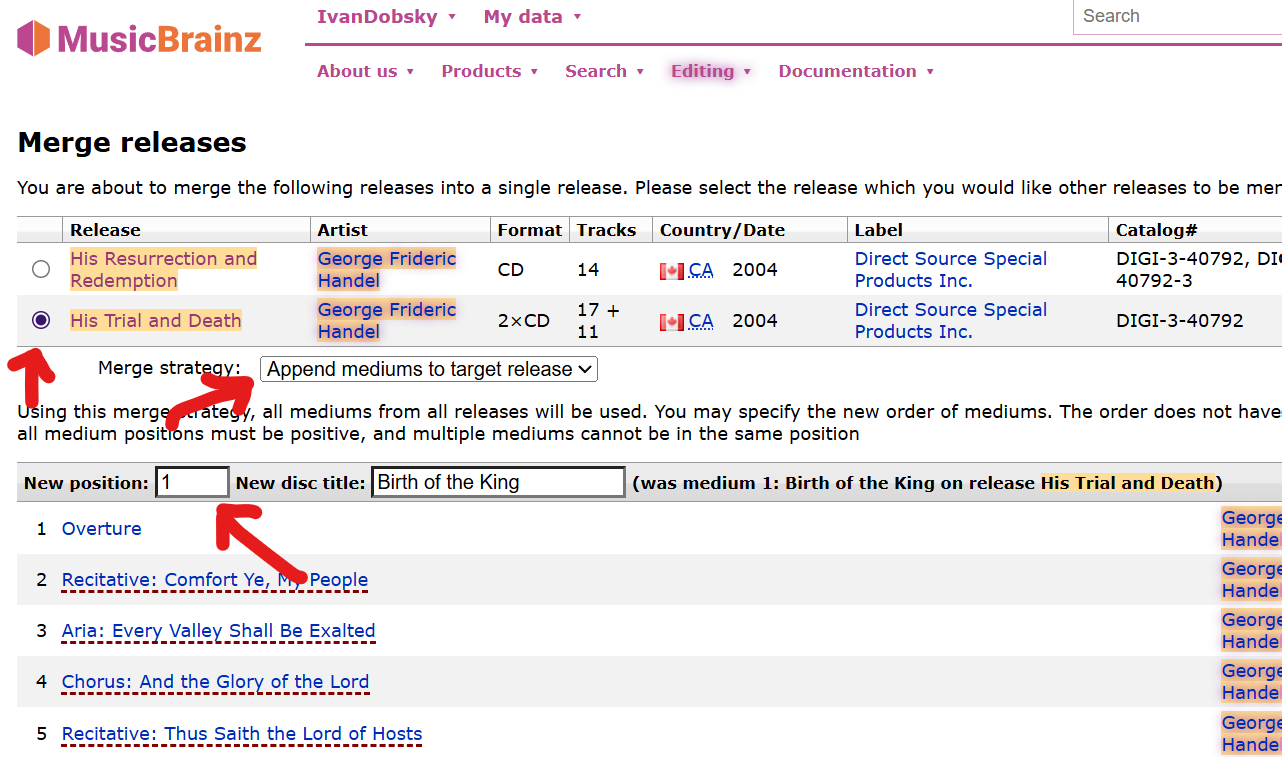Select His Trial and Death radio button

coord(41,320)
